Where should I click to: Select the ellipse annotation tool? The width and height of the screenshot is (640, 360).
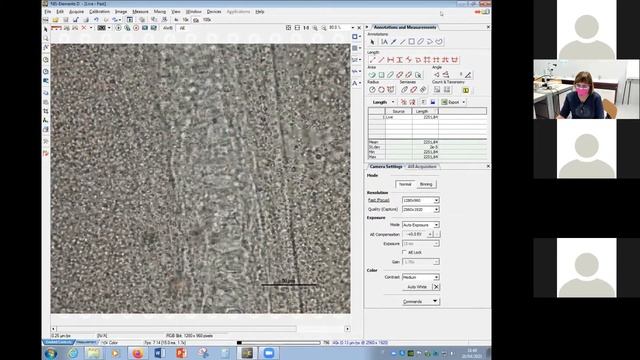(420, 42)
